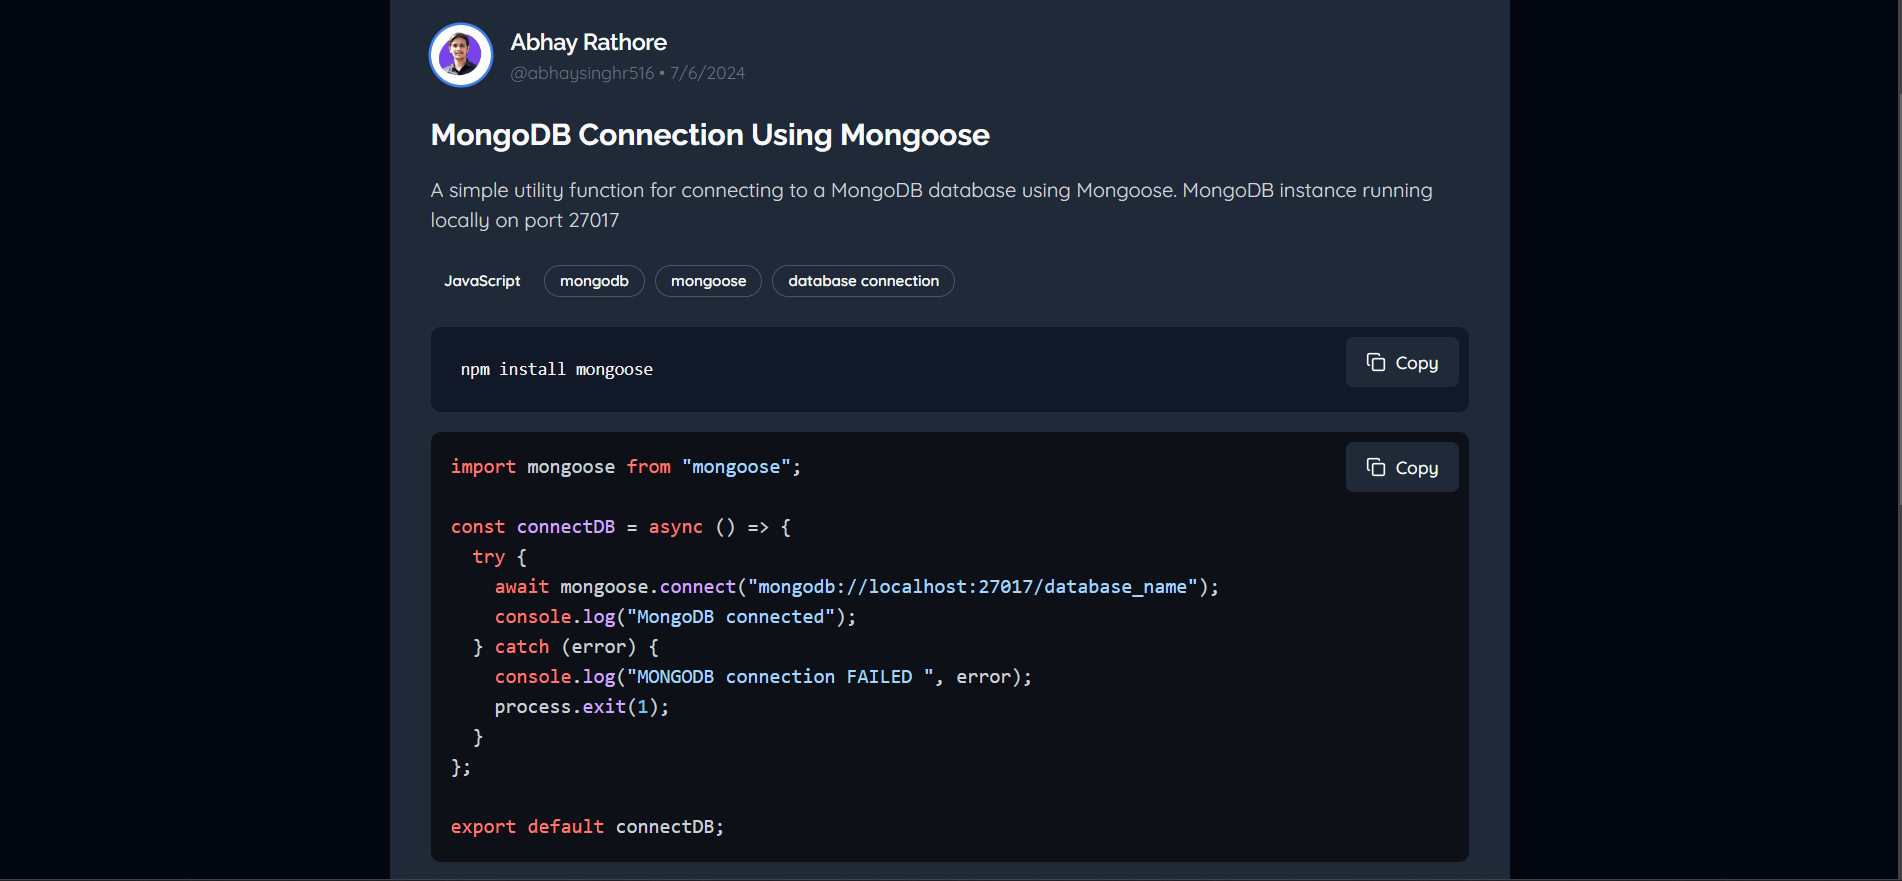The width and height of the screenshot is (1902, 881).
Task: Click the console.log("MongoDB connected") line
Action: tap(676, 617)
